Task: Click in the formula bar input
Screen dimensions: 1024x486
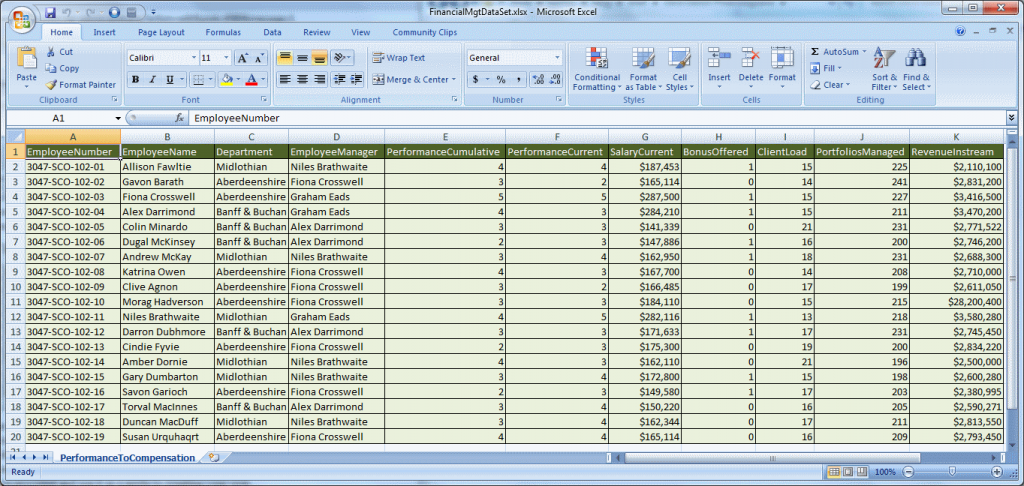Action: (x=598, y=118)
